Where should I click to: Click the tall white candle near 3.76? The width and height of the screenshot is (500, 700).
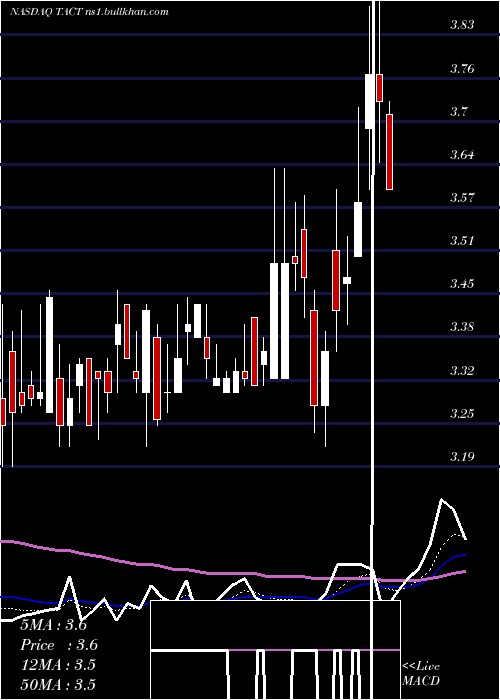(370, 101)
